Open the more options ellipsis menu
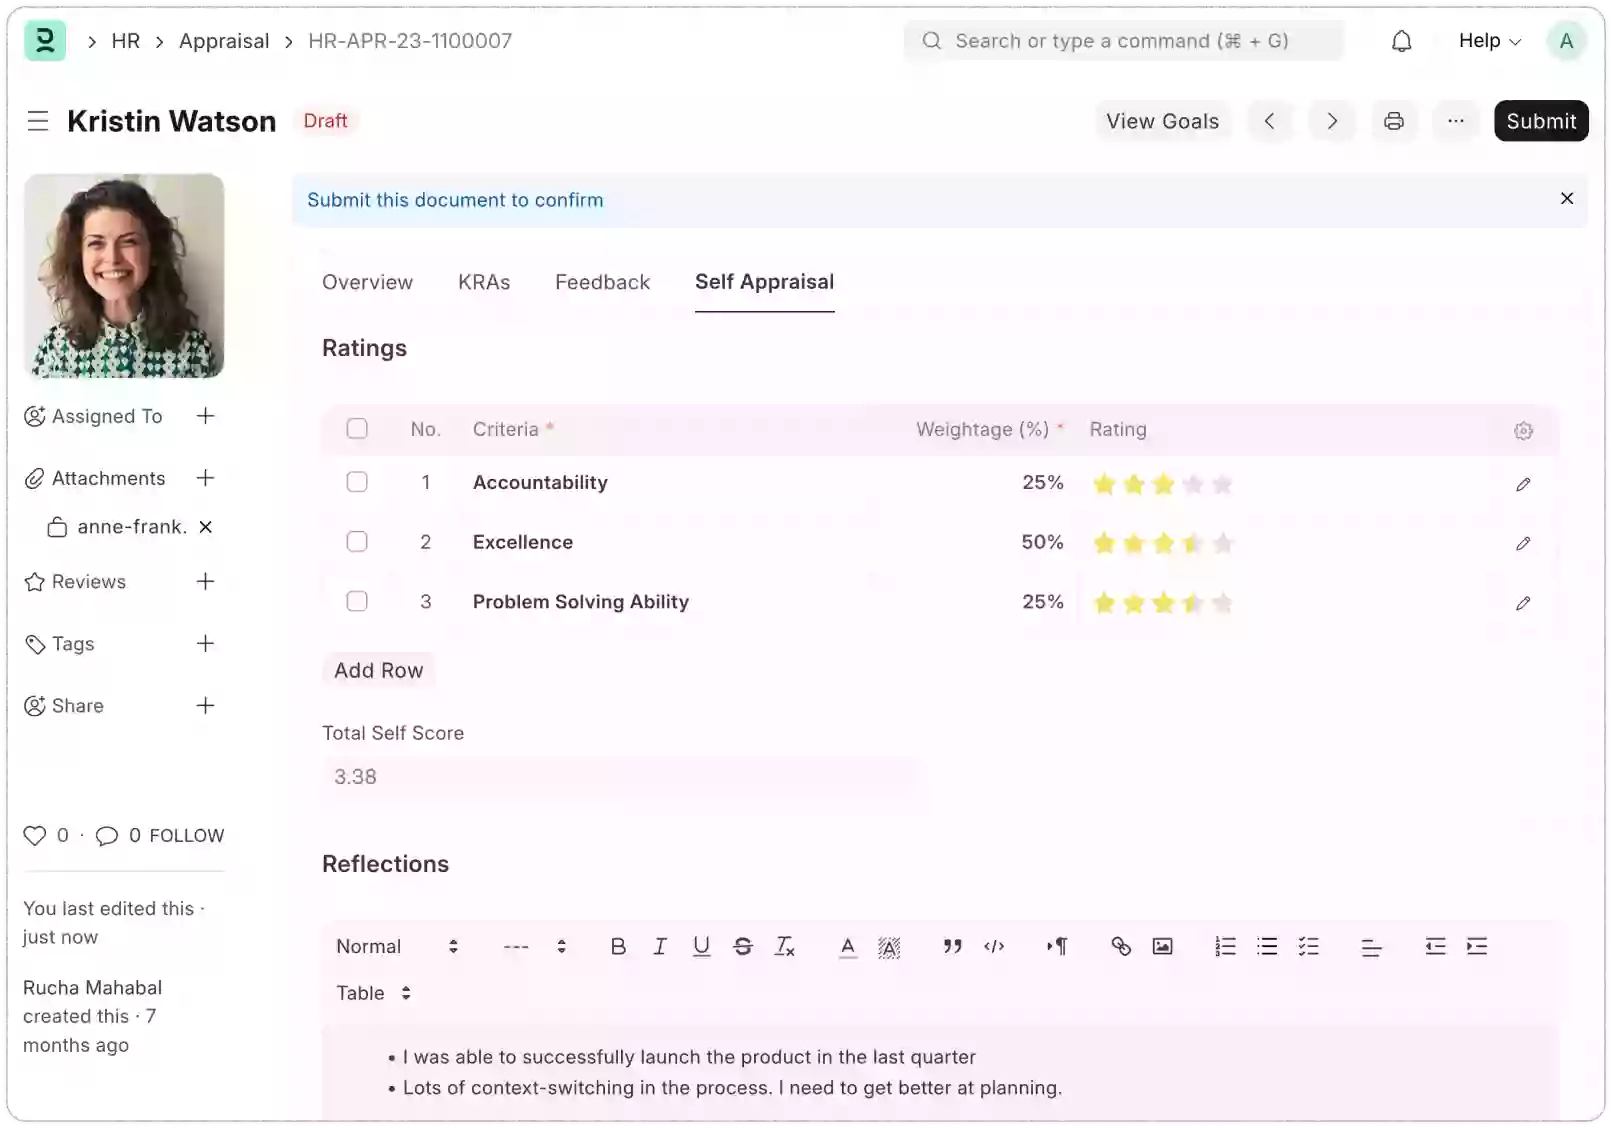 (1456, 120)
